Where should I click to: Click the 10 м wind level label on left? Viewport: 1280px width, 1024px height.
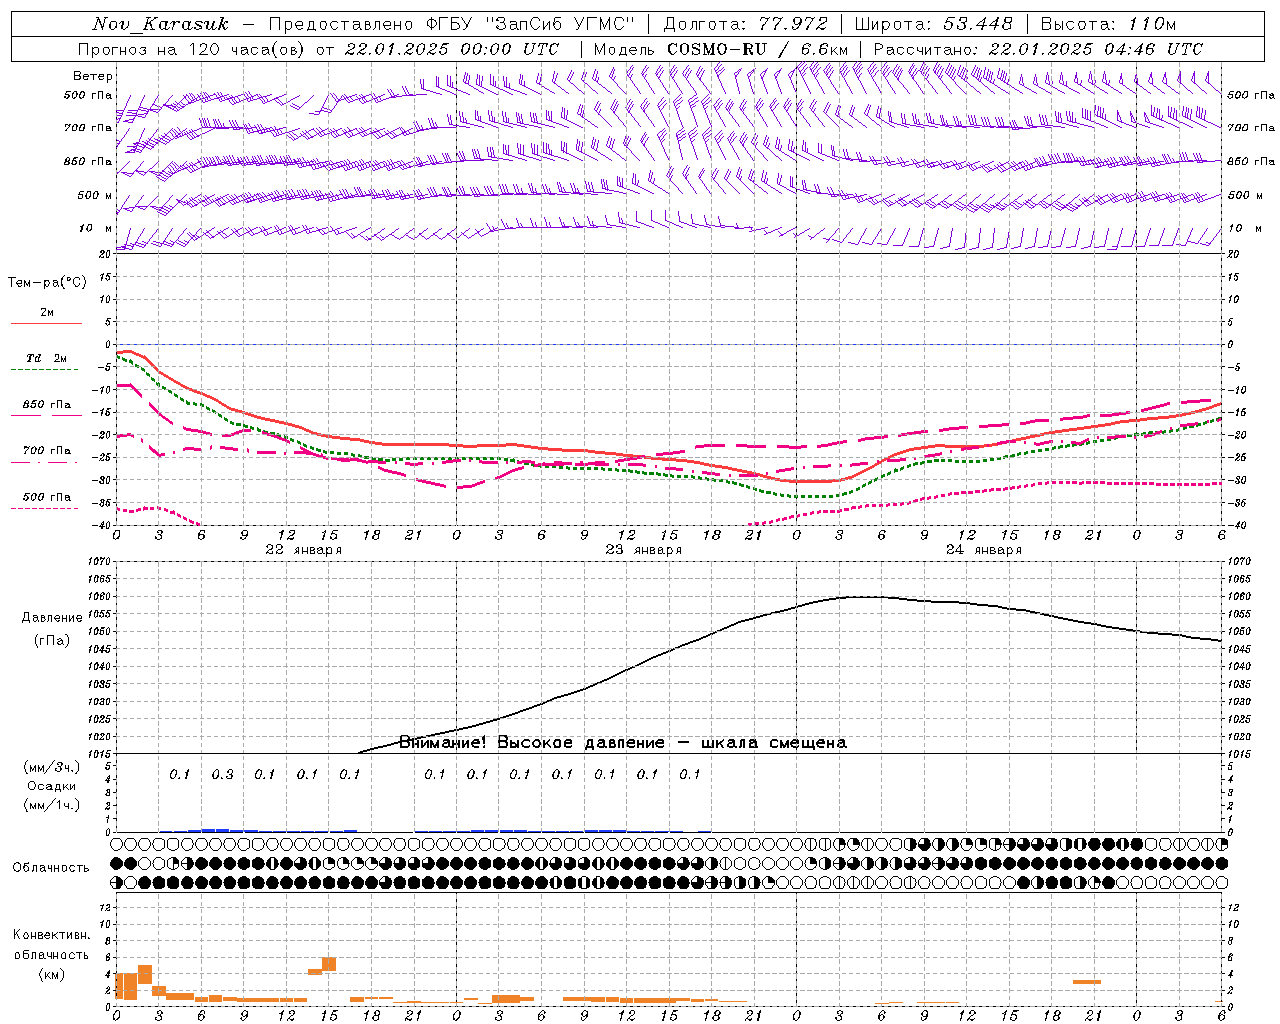pyautogui.click(x=96, y=228)
